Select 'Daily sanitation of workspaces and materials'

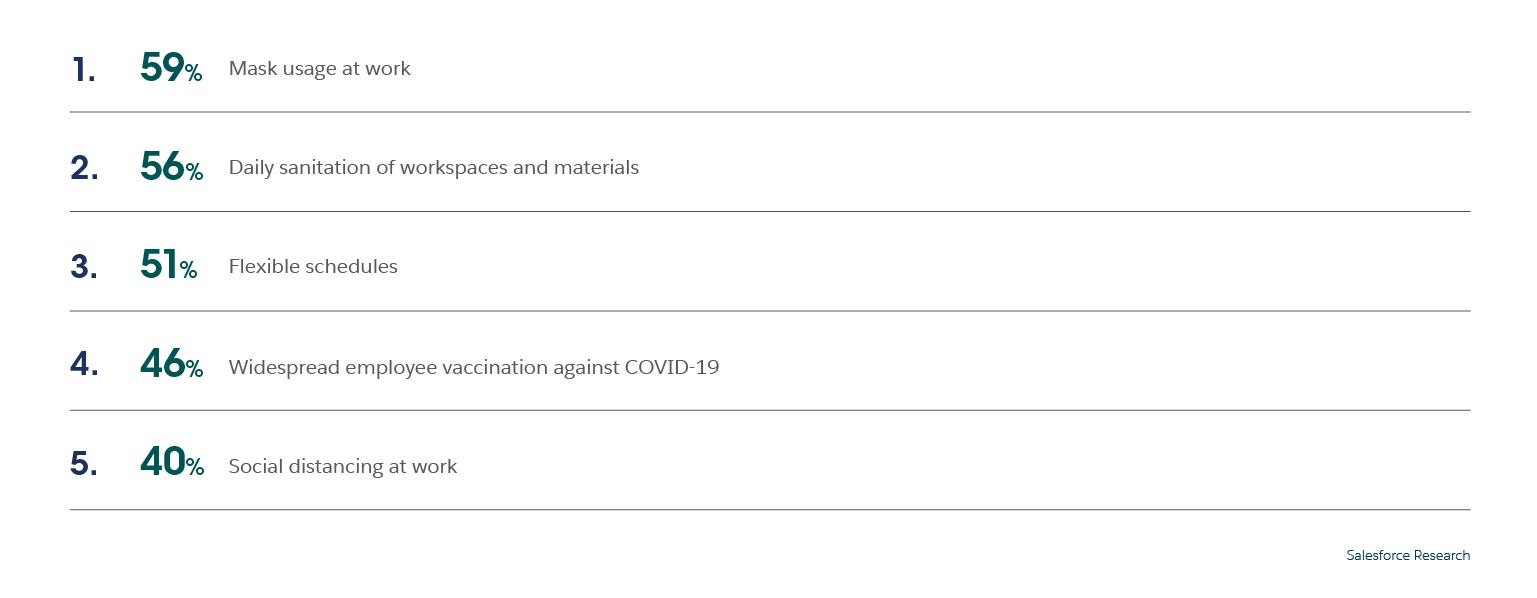coord(433,168)
